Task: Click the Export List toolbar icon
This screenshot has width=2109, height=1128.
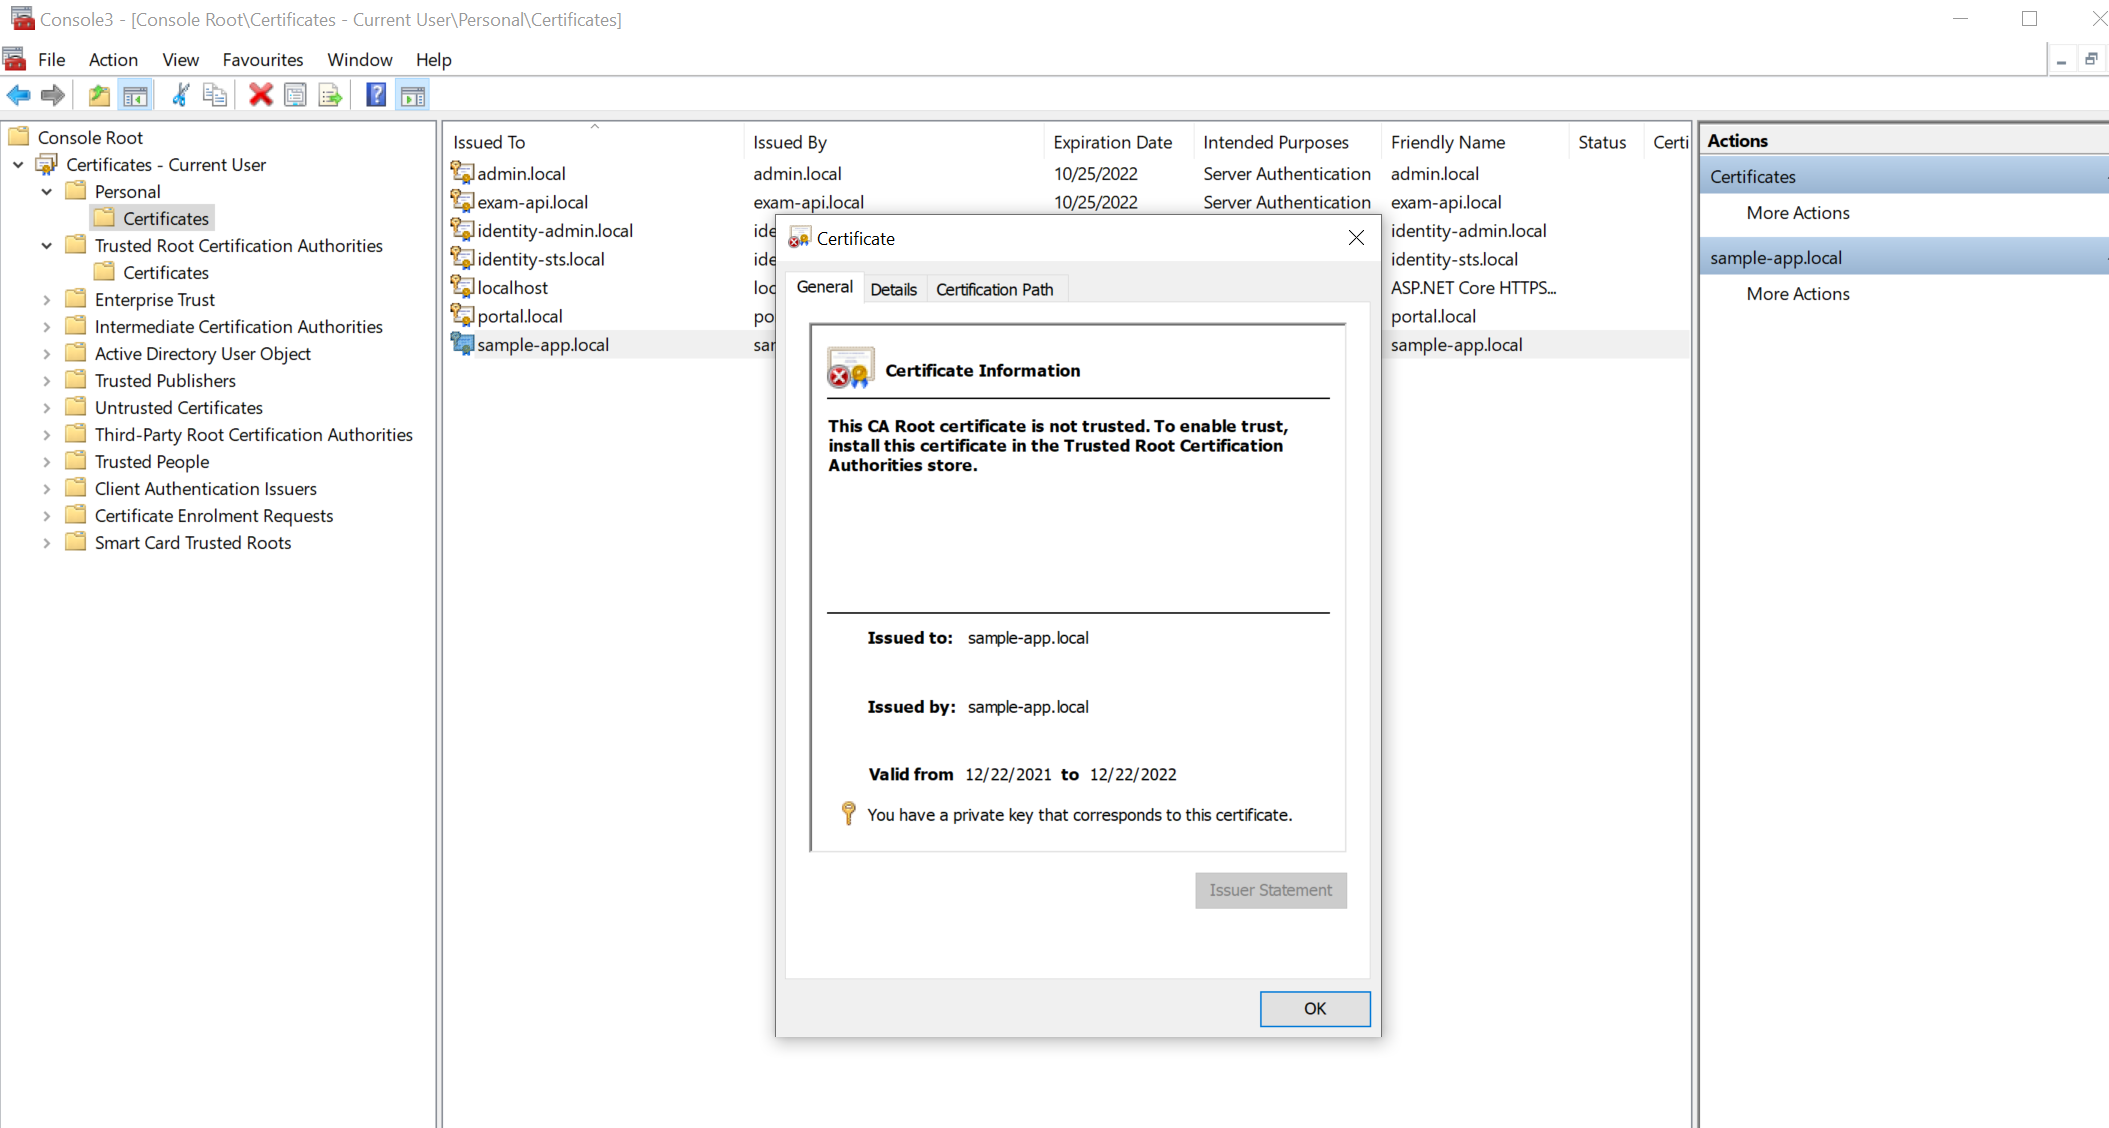Action: pyautogui.click(x=330, y=96)
